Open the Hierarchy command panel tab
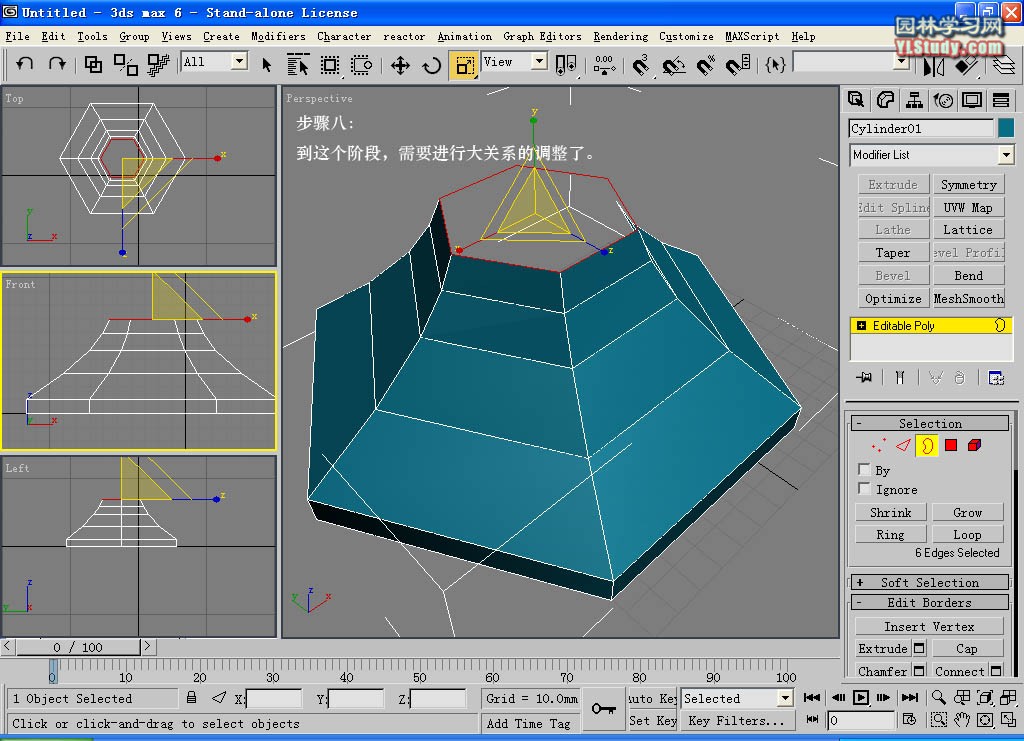This screenshot has height=741, width=1024. pos(914,100)
